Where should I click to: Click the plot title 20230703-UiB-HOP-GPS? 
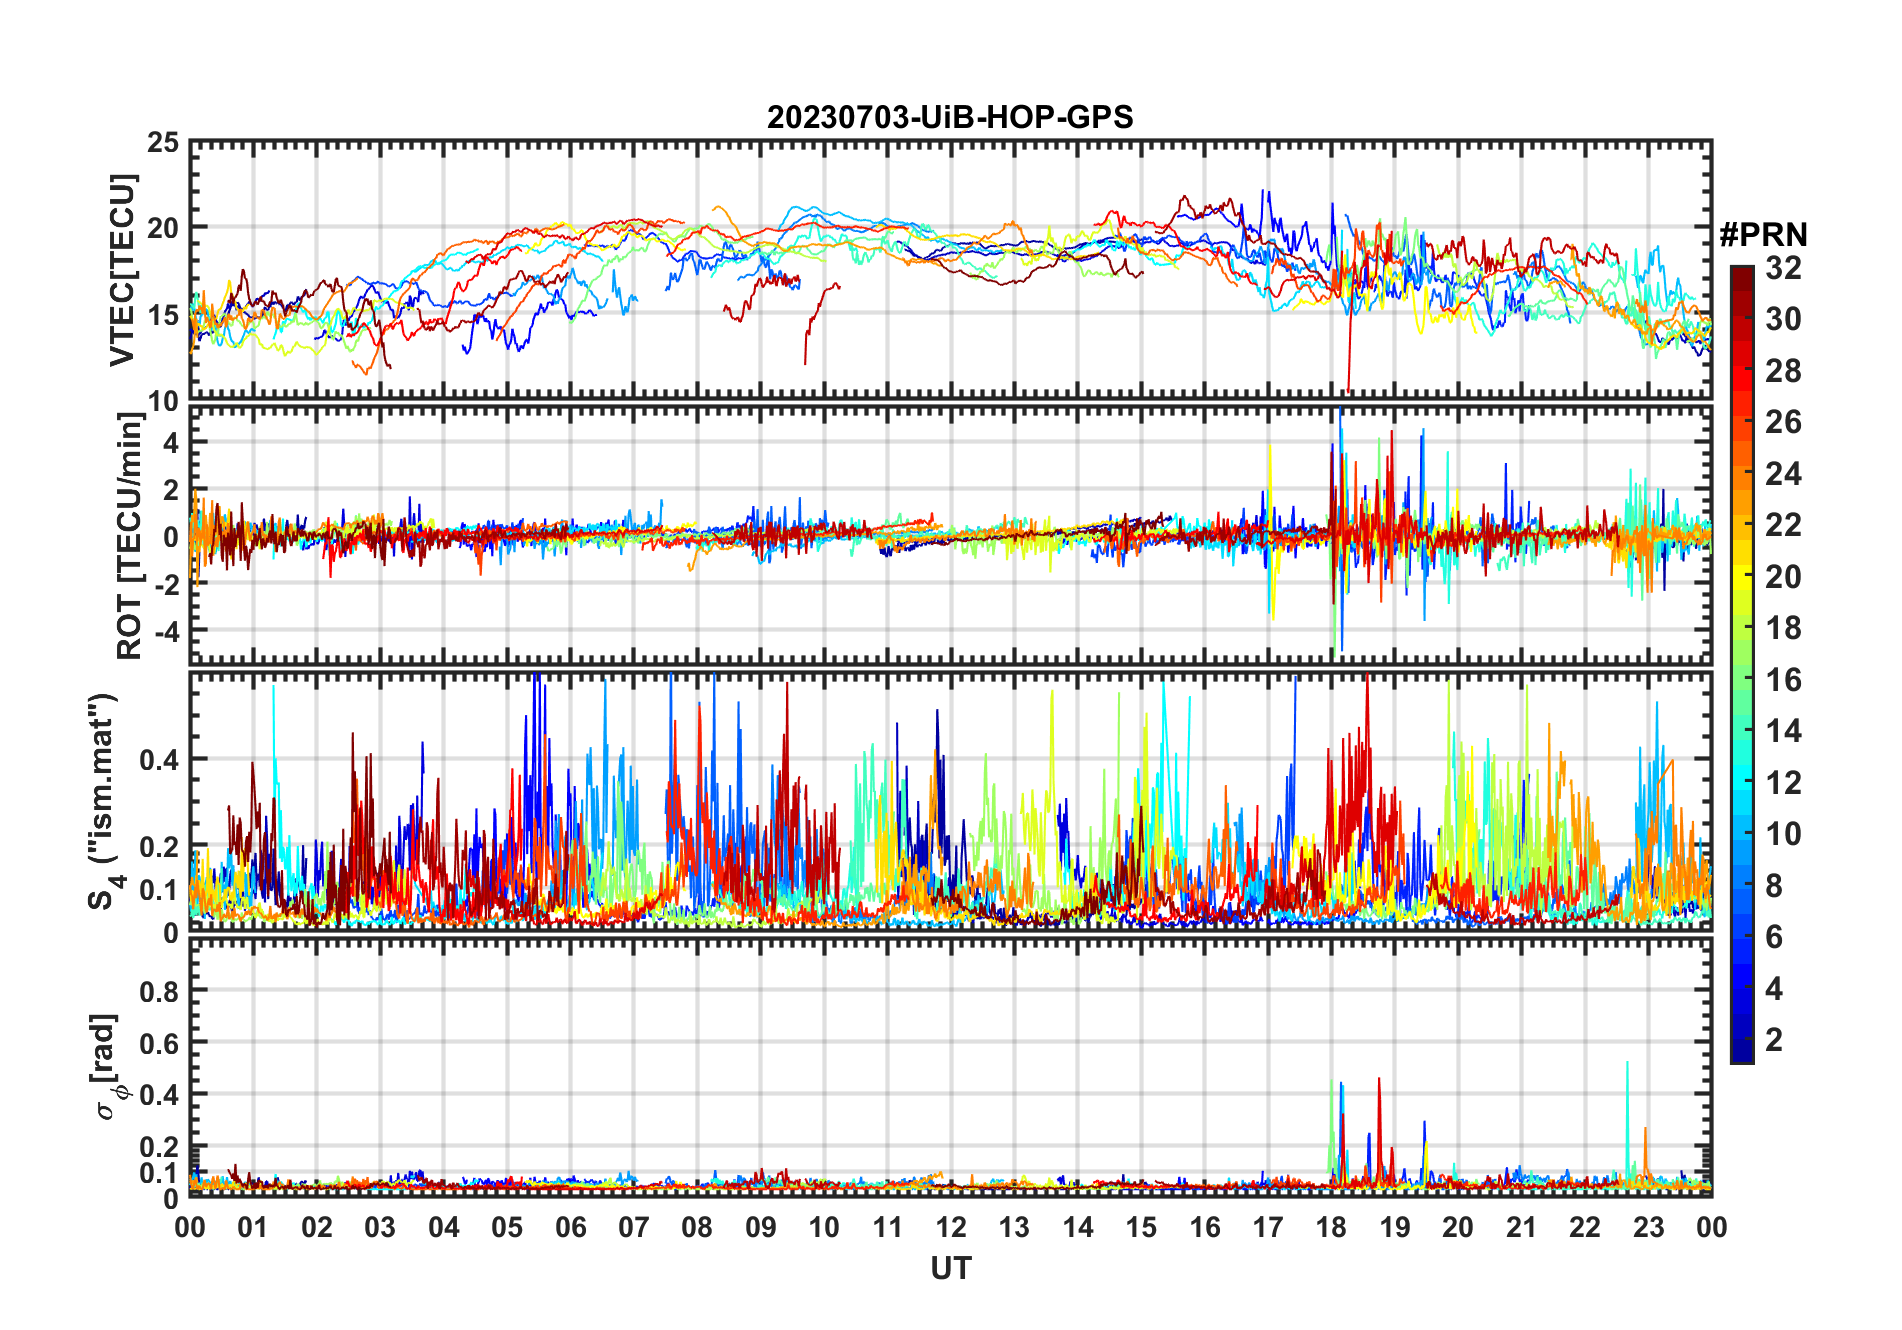[x=950, y=117]
